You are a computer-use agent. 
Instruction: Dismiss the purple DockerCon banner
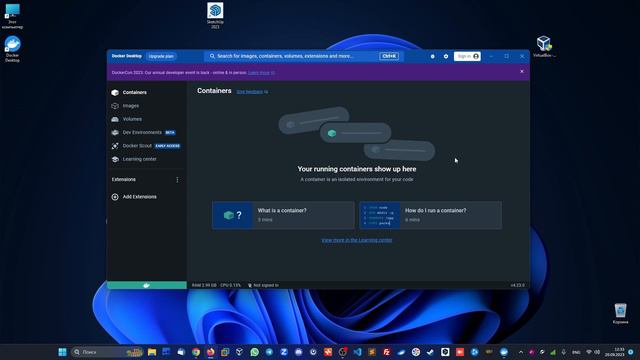[x=522, y=71]
